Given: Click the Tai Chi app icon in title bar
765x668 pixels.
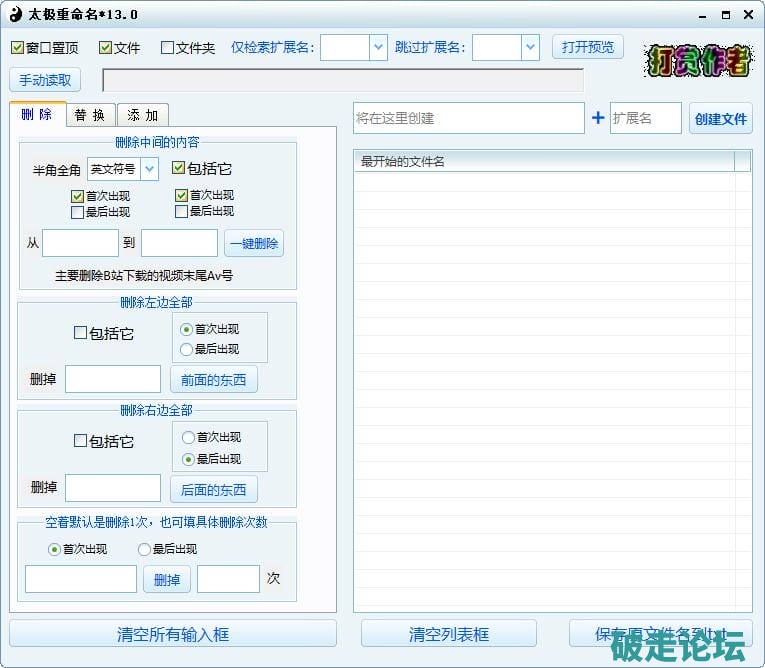Looking at the screenshot, I should click(x=14, y=14).
